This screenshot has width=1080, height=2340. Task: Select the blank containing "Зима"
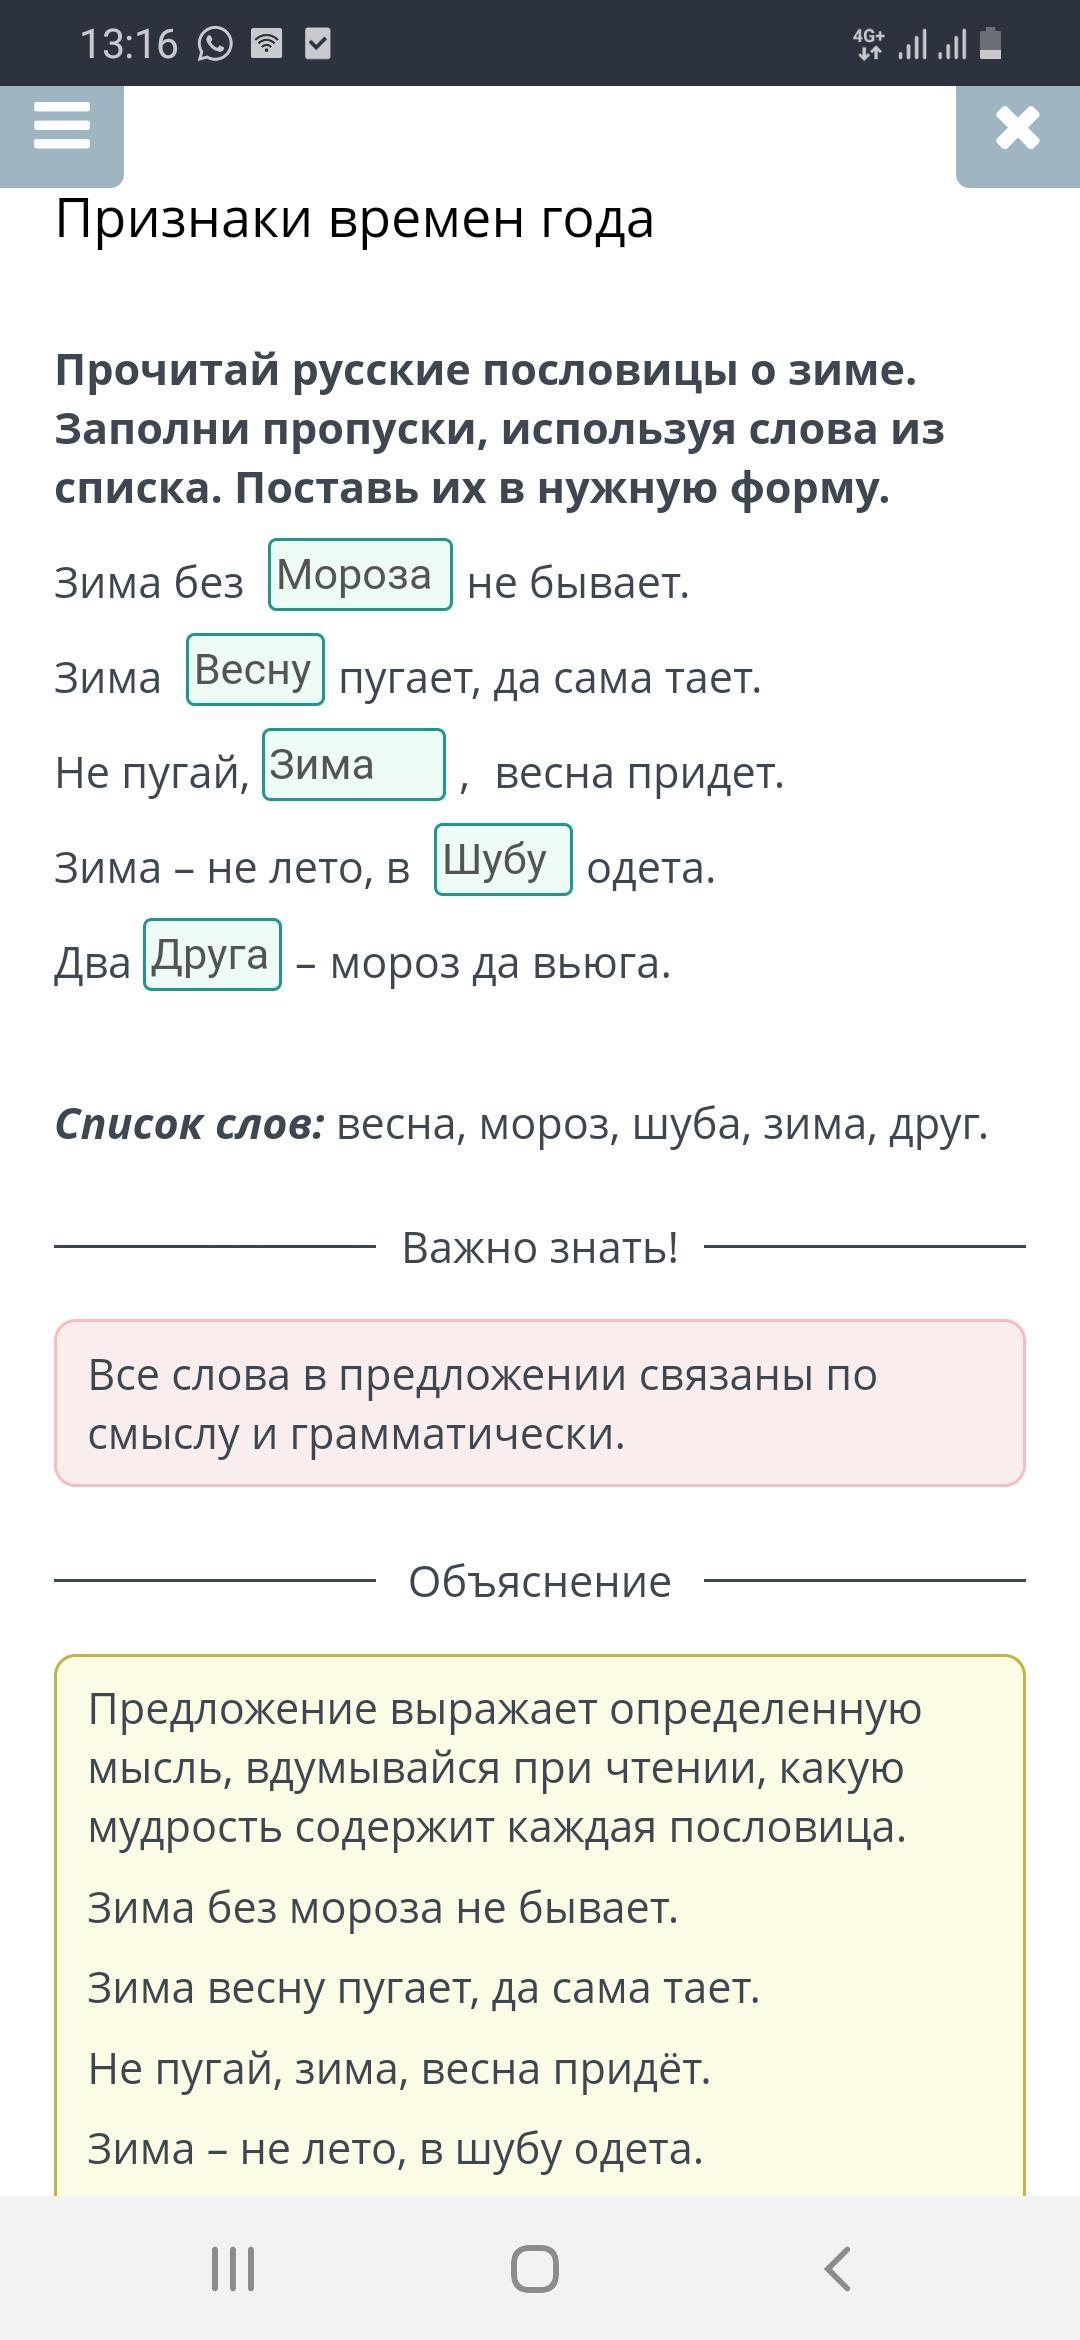(353, 765)
